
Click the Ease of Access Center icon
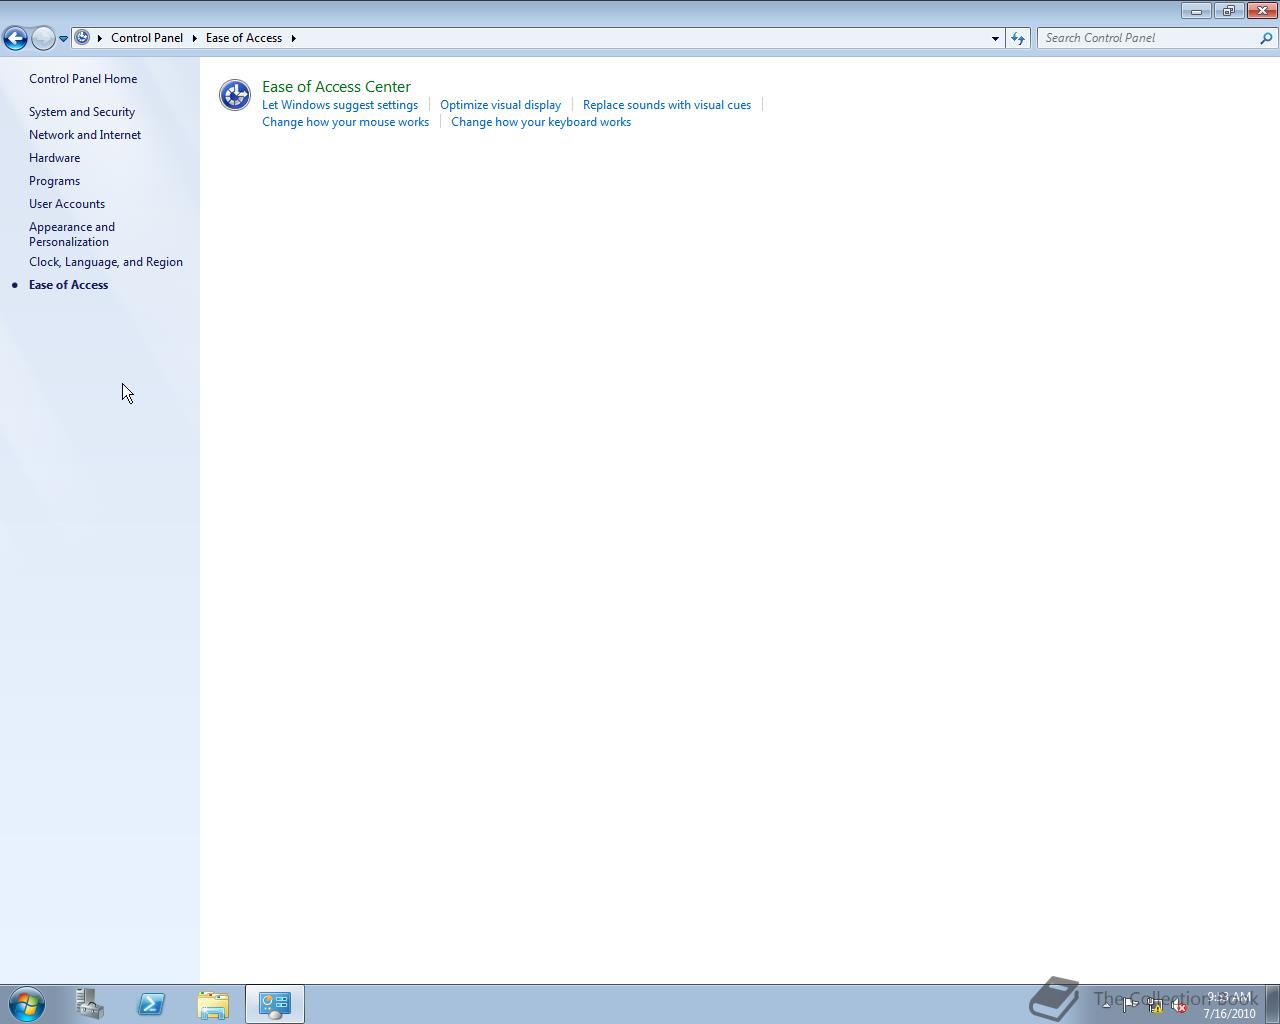235,95
